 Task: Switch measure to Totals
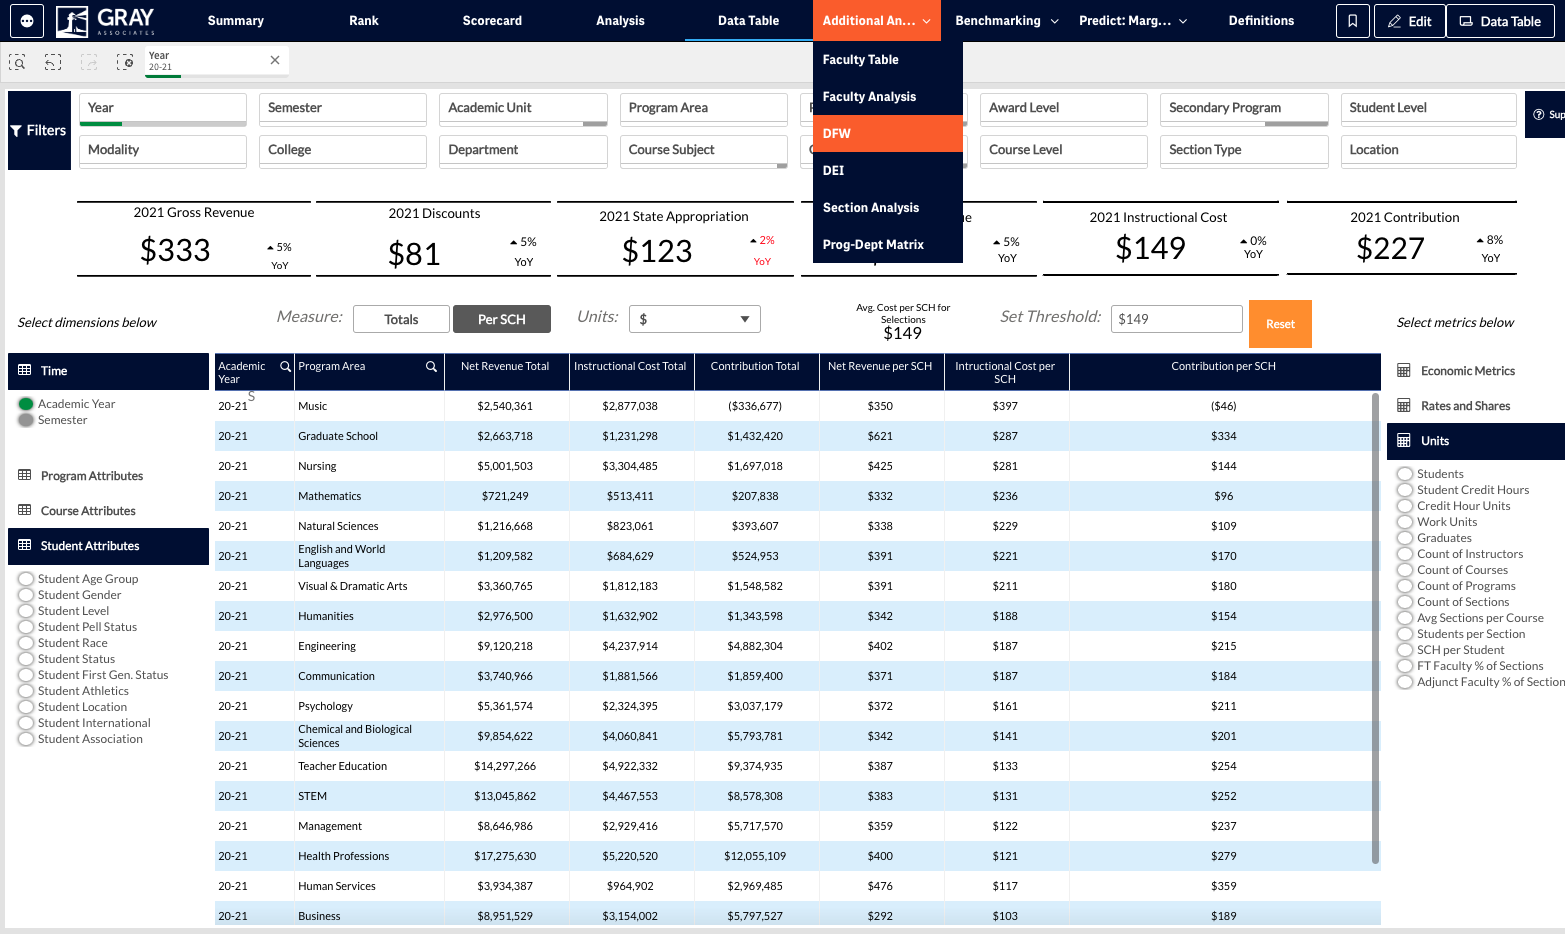click(x=401, y=319)
